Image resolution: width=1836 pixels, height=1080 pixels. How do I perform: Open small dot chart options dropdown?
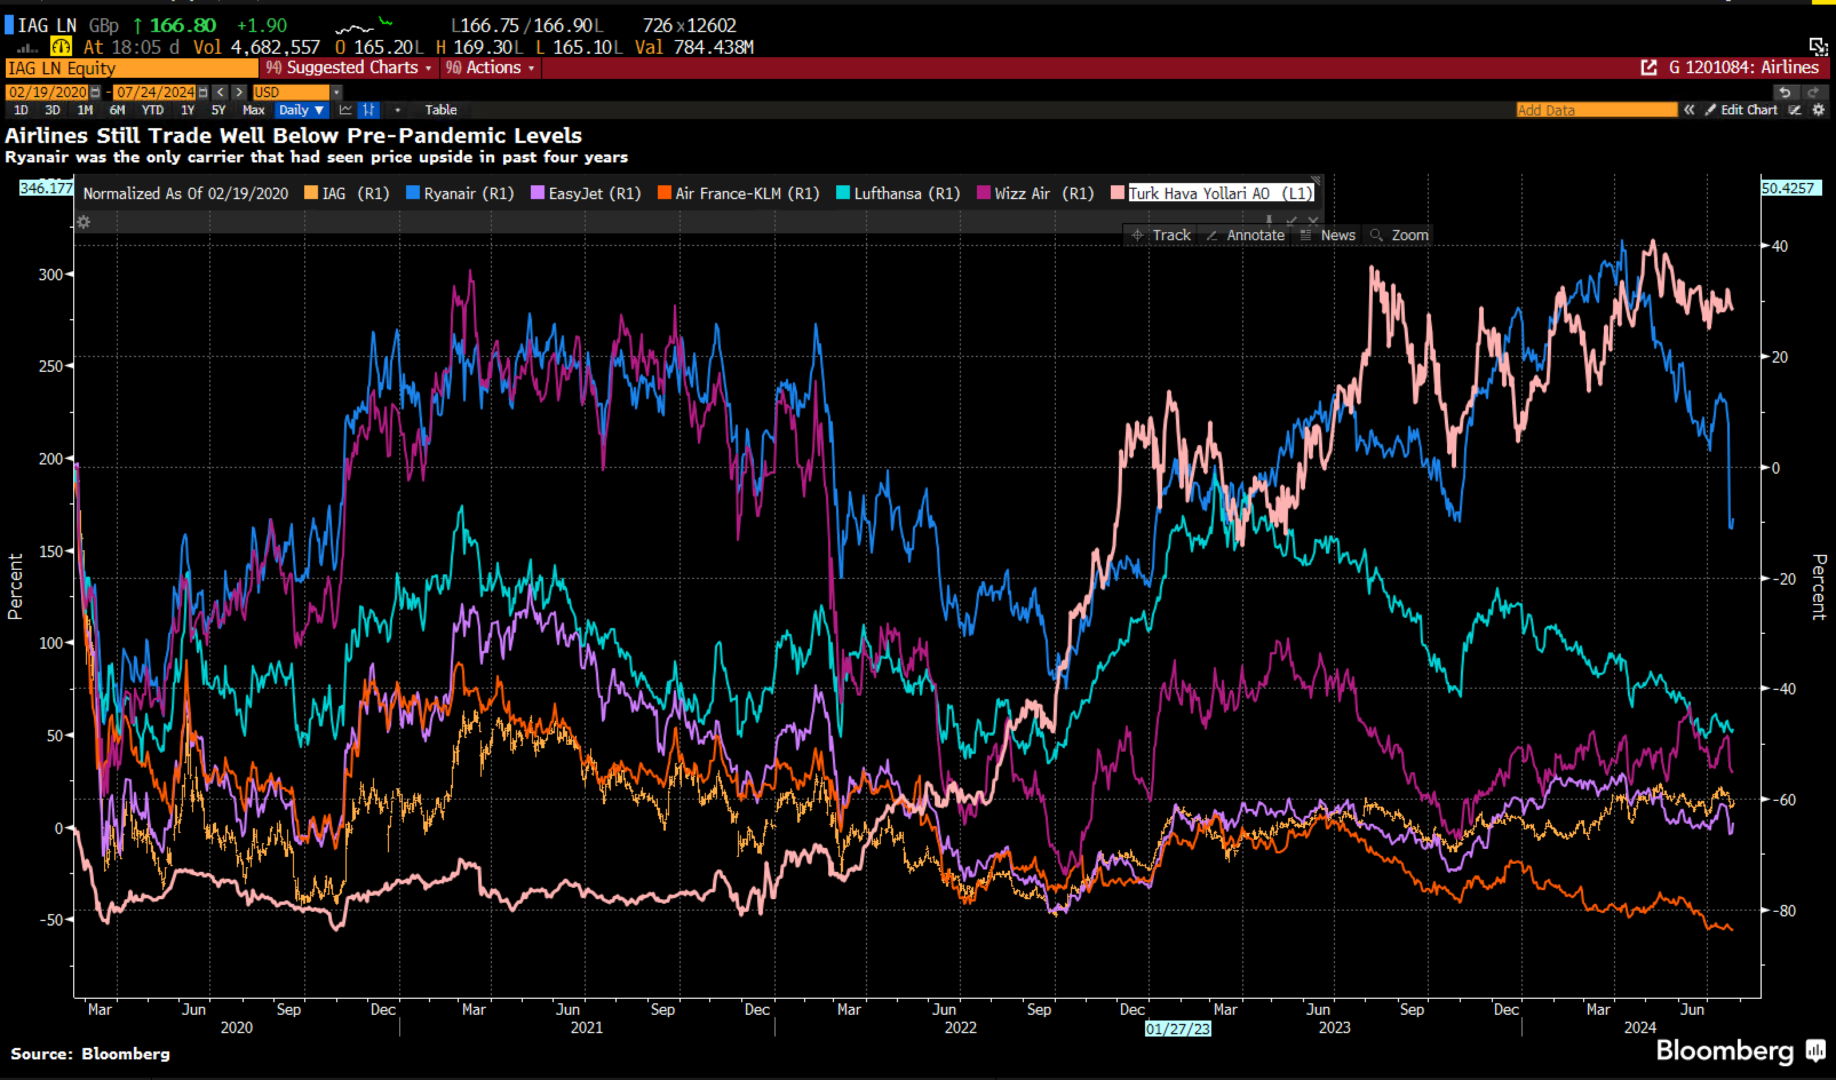[397, 110]
